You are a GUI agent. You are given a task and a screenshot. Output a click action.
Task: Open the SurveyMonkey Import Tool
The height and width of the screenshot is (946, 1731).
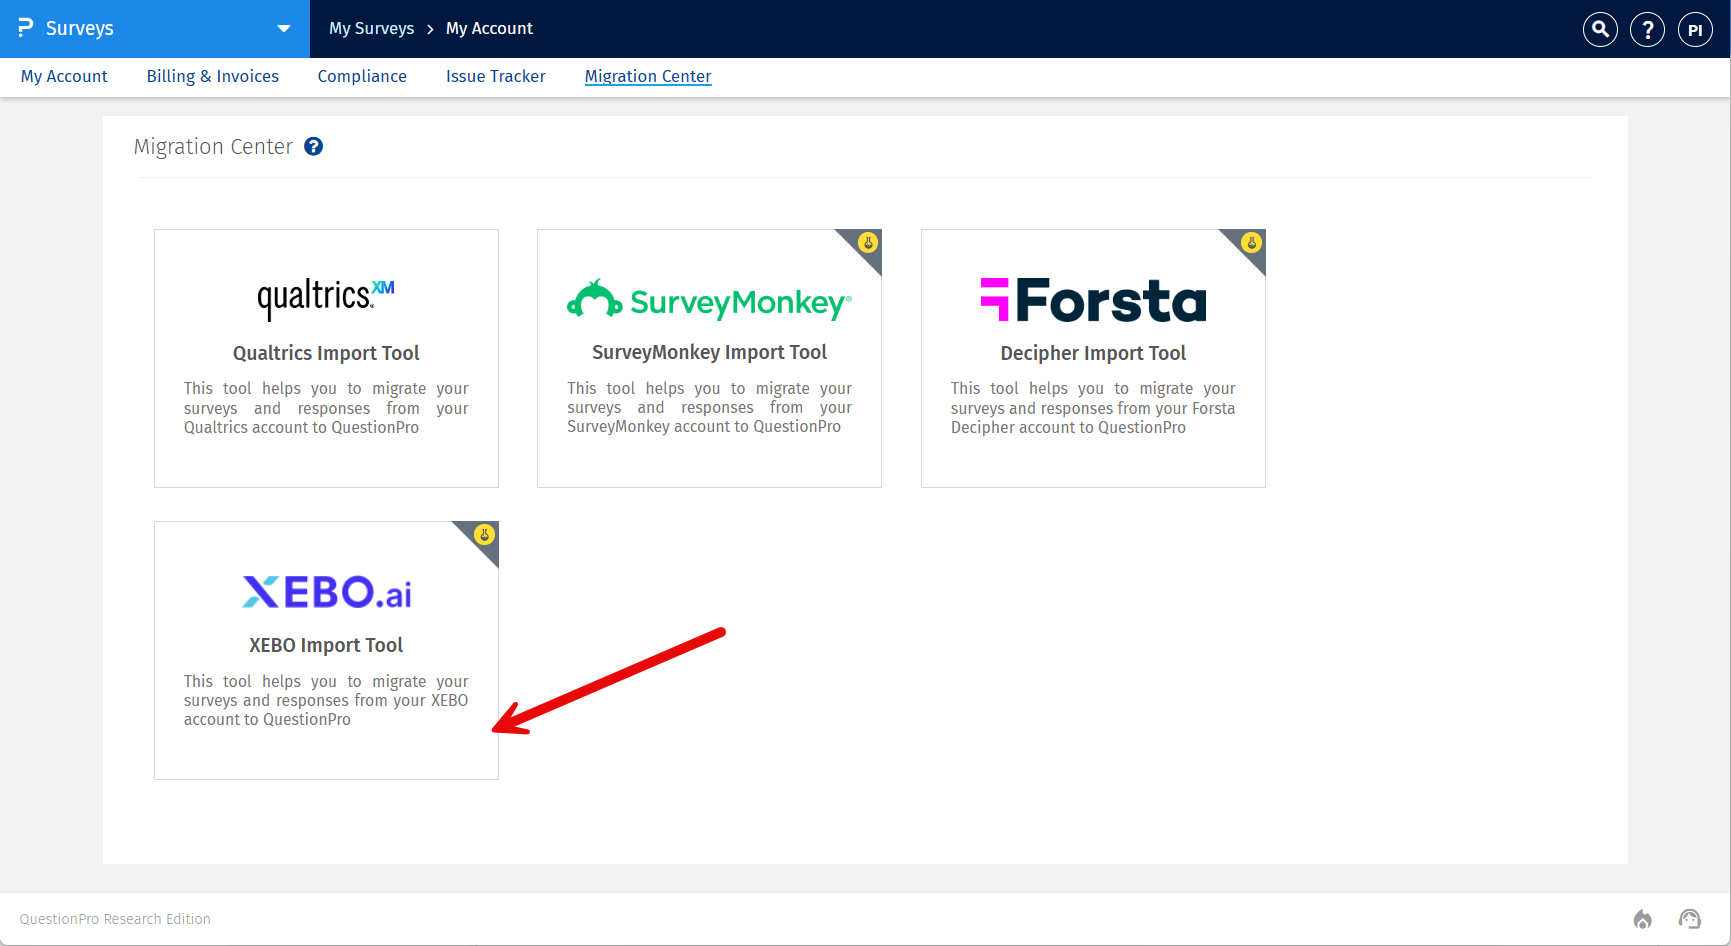click(x=709, y=358)
